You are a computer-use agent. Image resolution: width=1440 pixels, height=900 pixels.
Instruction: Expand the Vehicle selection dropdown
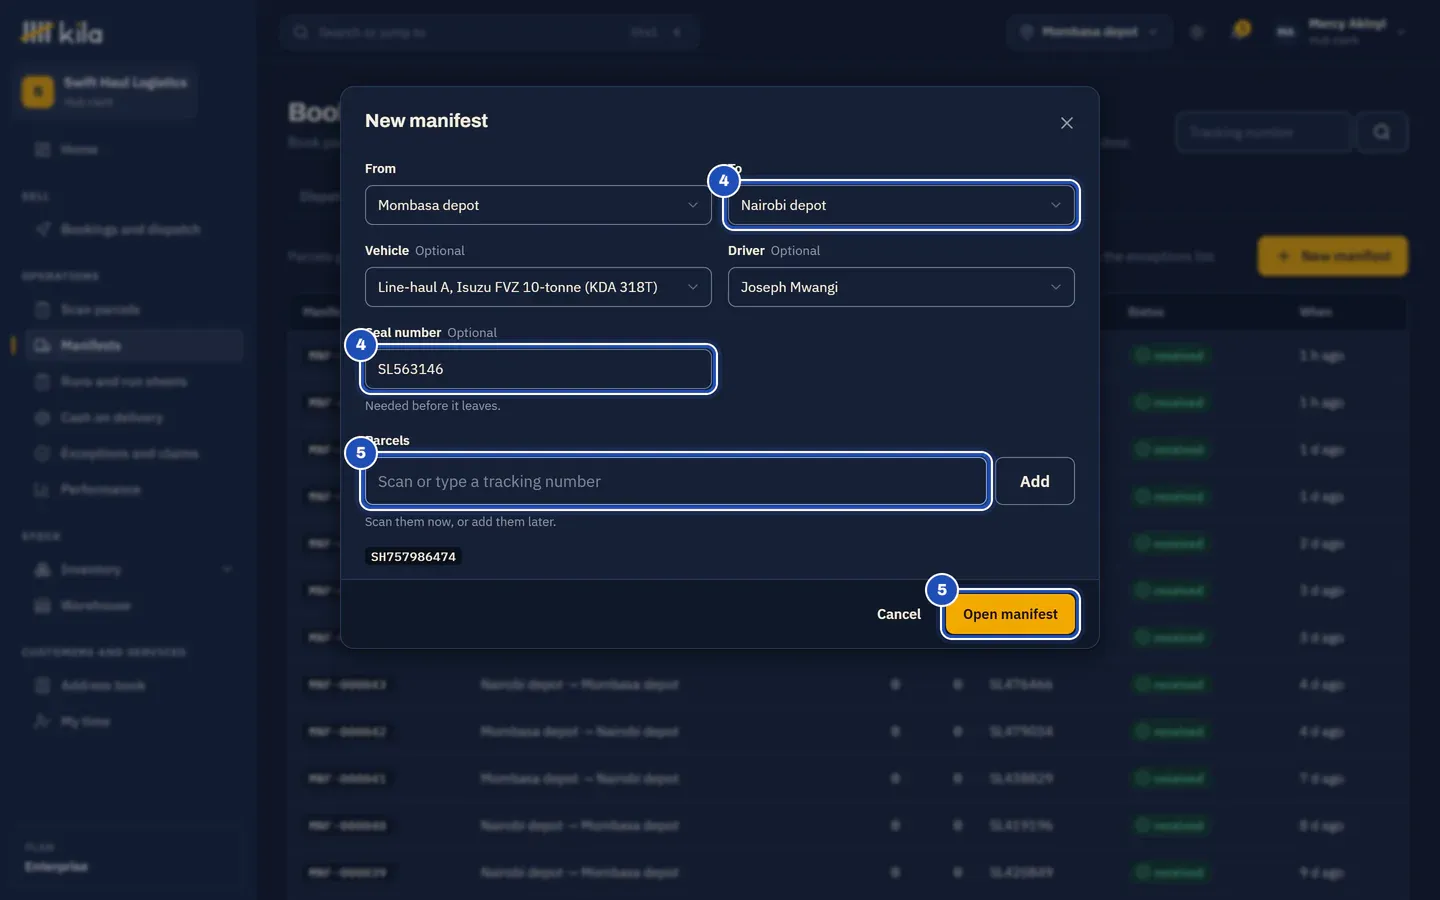(538, 287)
